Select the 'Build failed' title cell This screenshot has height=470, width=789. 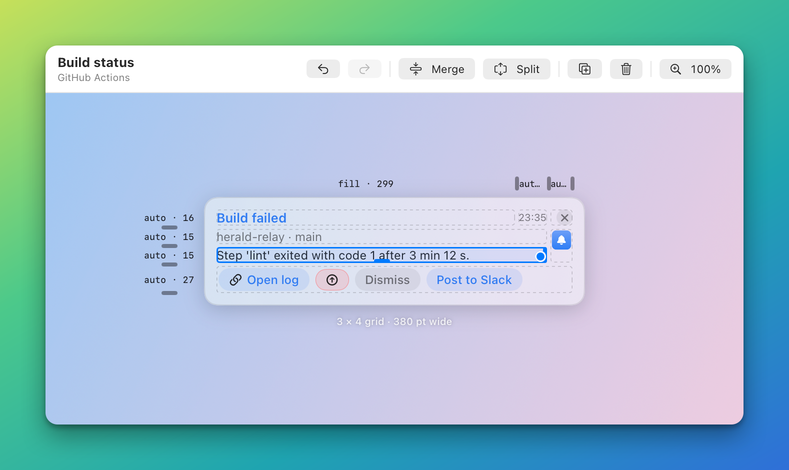pyautogui.click(x=365, y=218)
